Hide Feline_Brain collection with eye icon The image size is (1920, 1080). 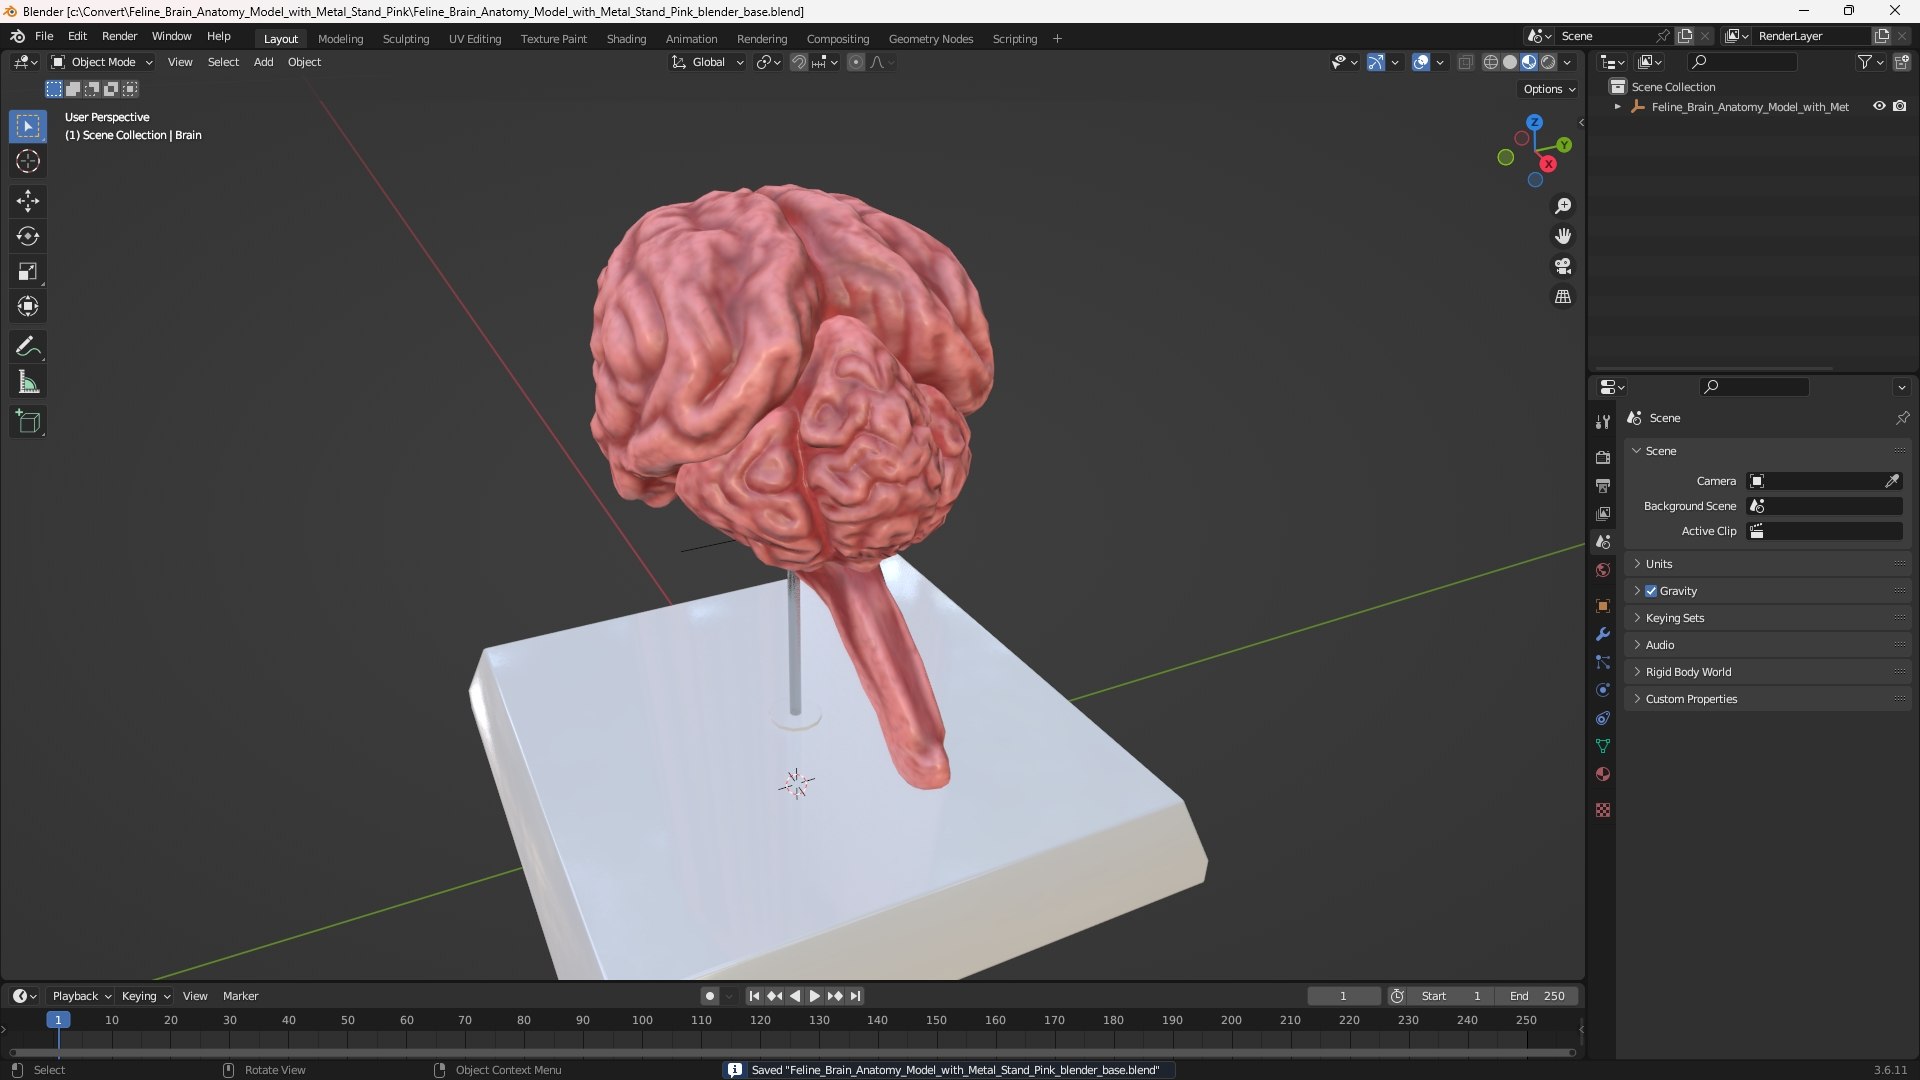coord(1879,106)
